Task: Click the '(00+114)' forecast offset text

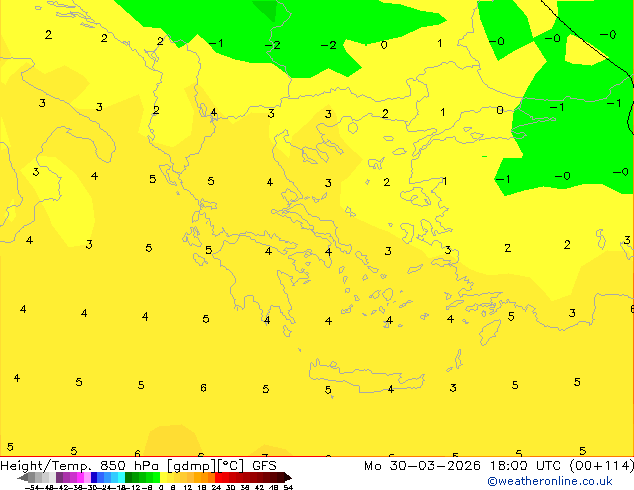Action: [x=601, y=466]
